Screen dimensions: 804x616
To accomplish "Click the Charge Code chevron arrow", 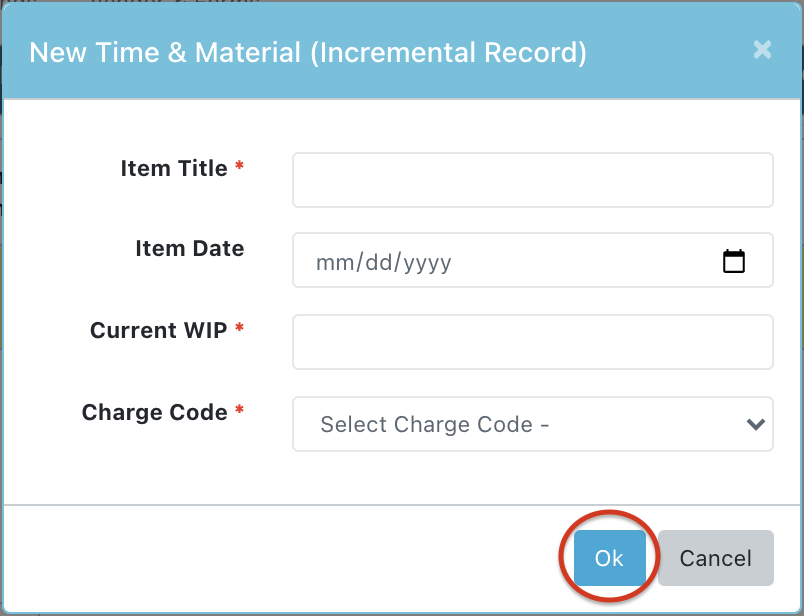I will (x=755, y=424).
